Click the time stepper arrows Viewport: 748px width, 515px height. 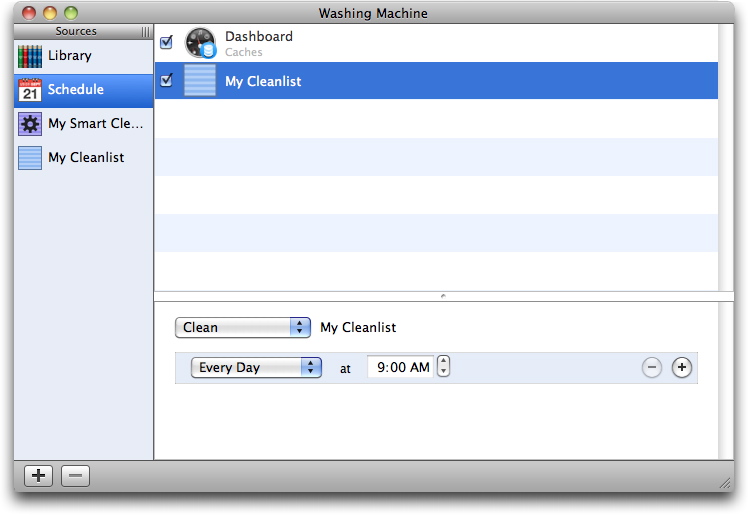[x=444, y=366]
